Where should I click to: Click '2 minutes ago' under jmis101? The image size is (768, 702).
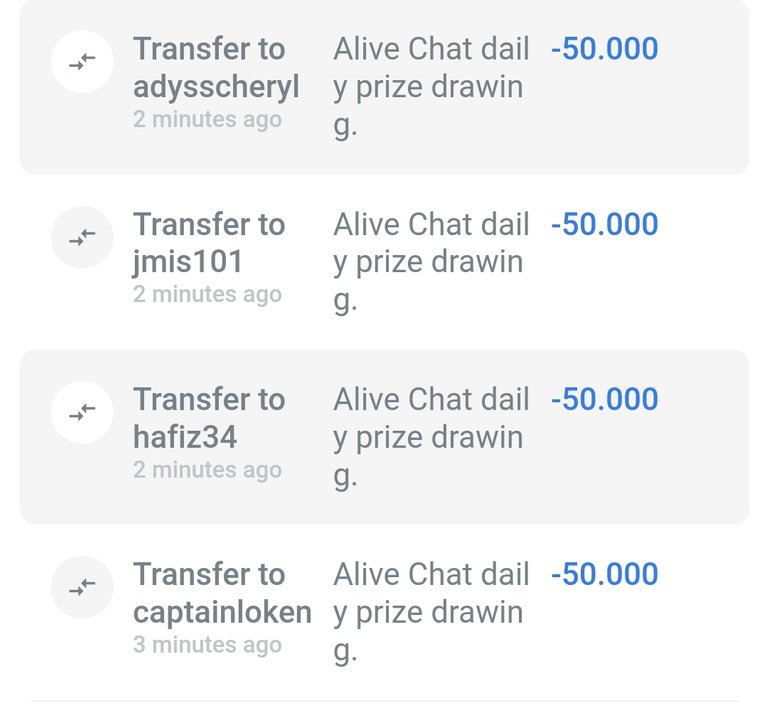[207, 294]
